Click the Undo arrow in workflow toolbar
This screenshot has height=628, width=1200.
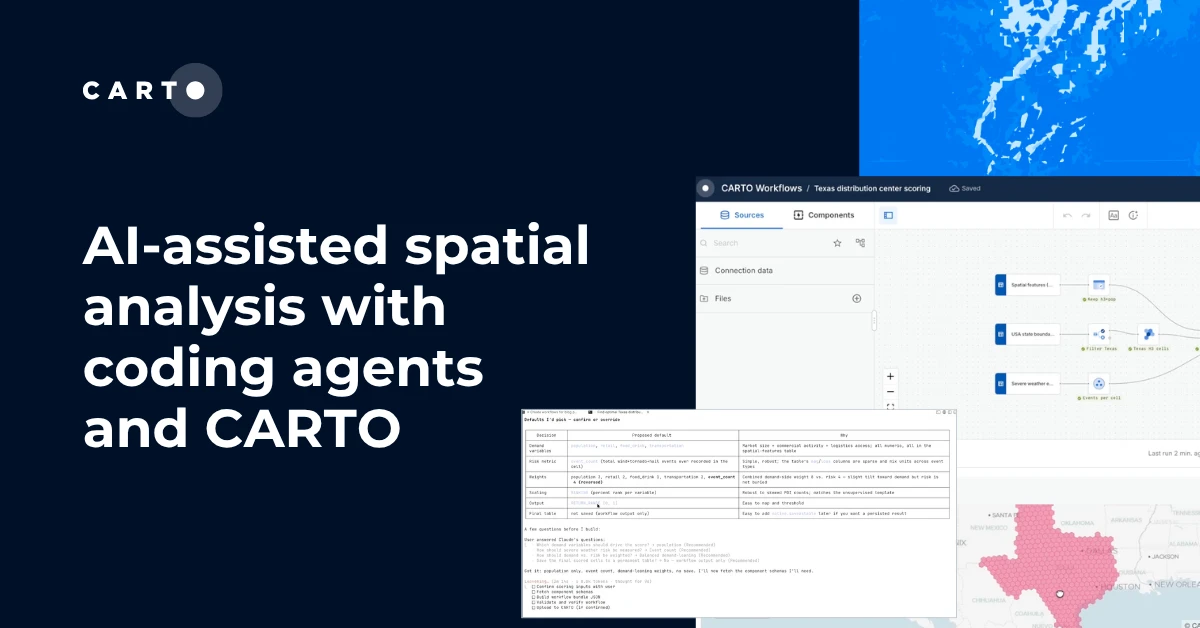pos(1068,215)
